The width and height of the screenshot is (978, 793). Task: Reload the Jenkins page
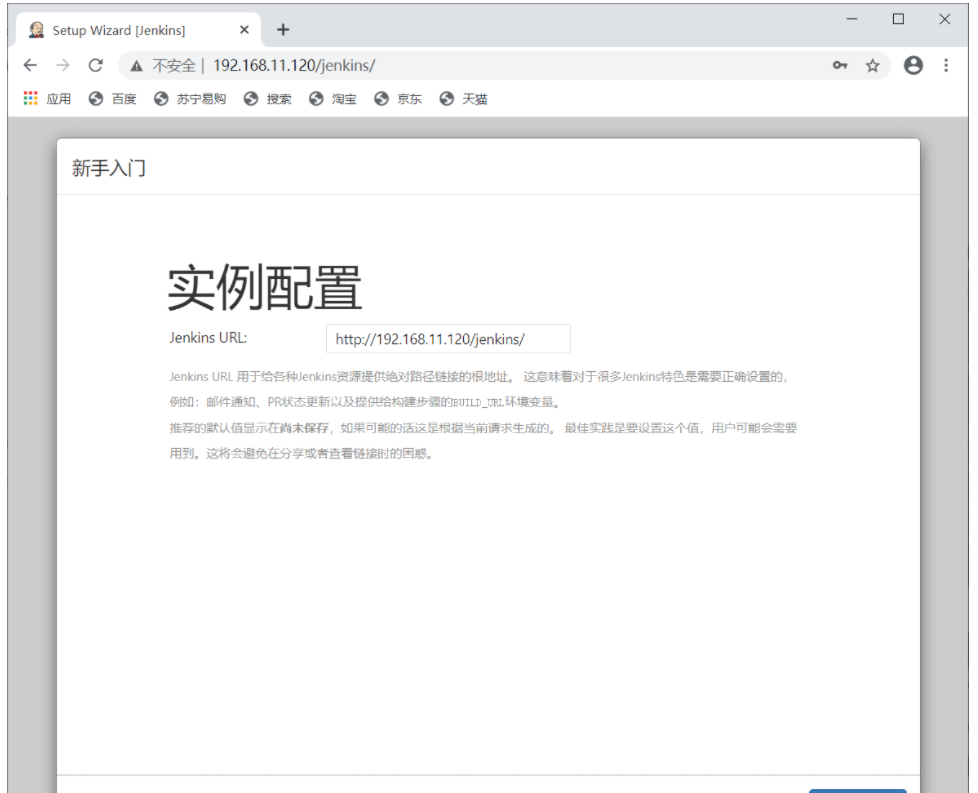pyautogui.click(x=95, y=65)
